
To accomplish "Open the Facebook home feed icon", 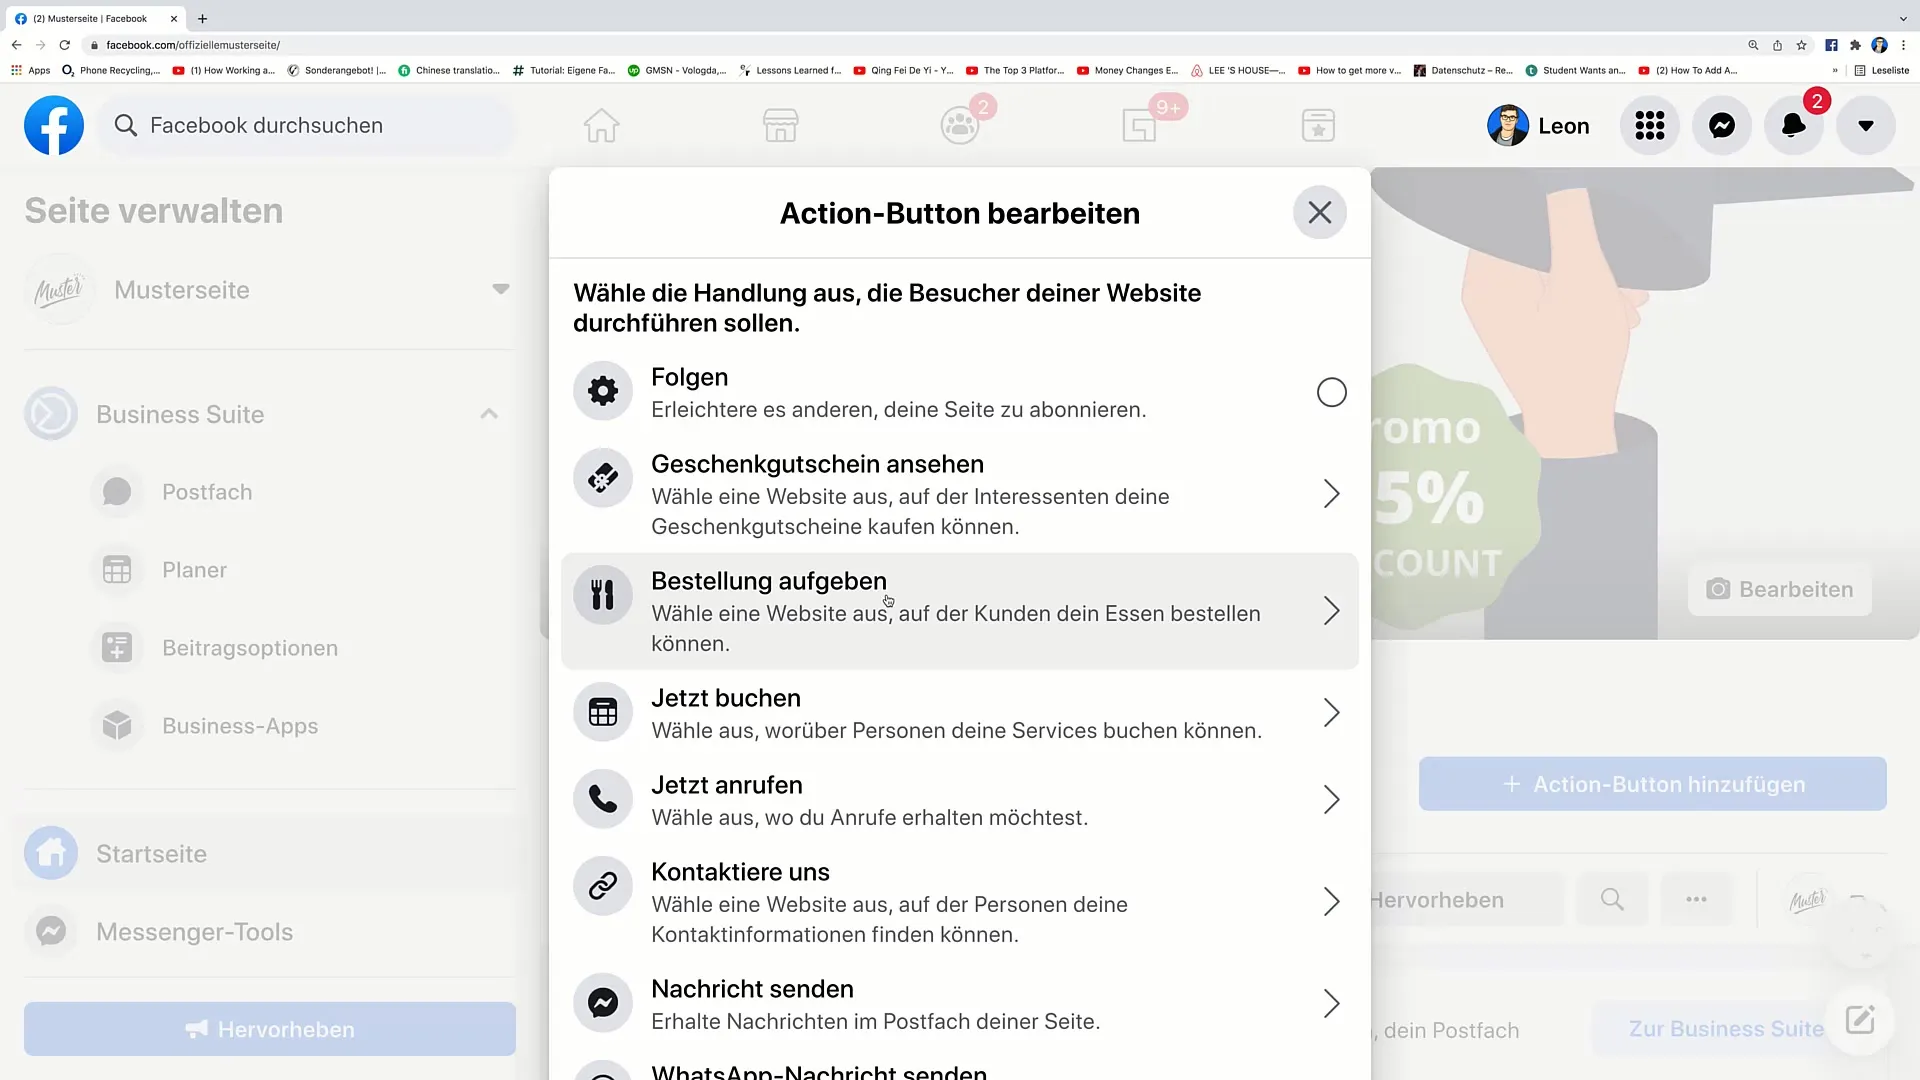I will coord(601,126).
